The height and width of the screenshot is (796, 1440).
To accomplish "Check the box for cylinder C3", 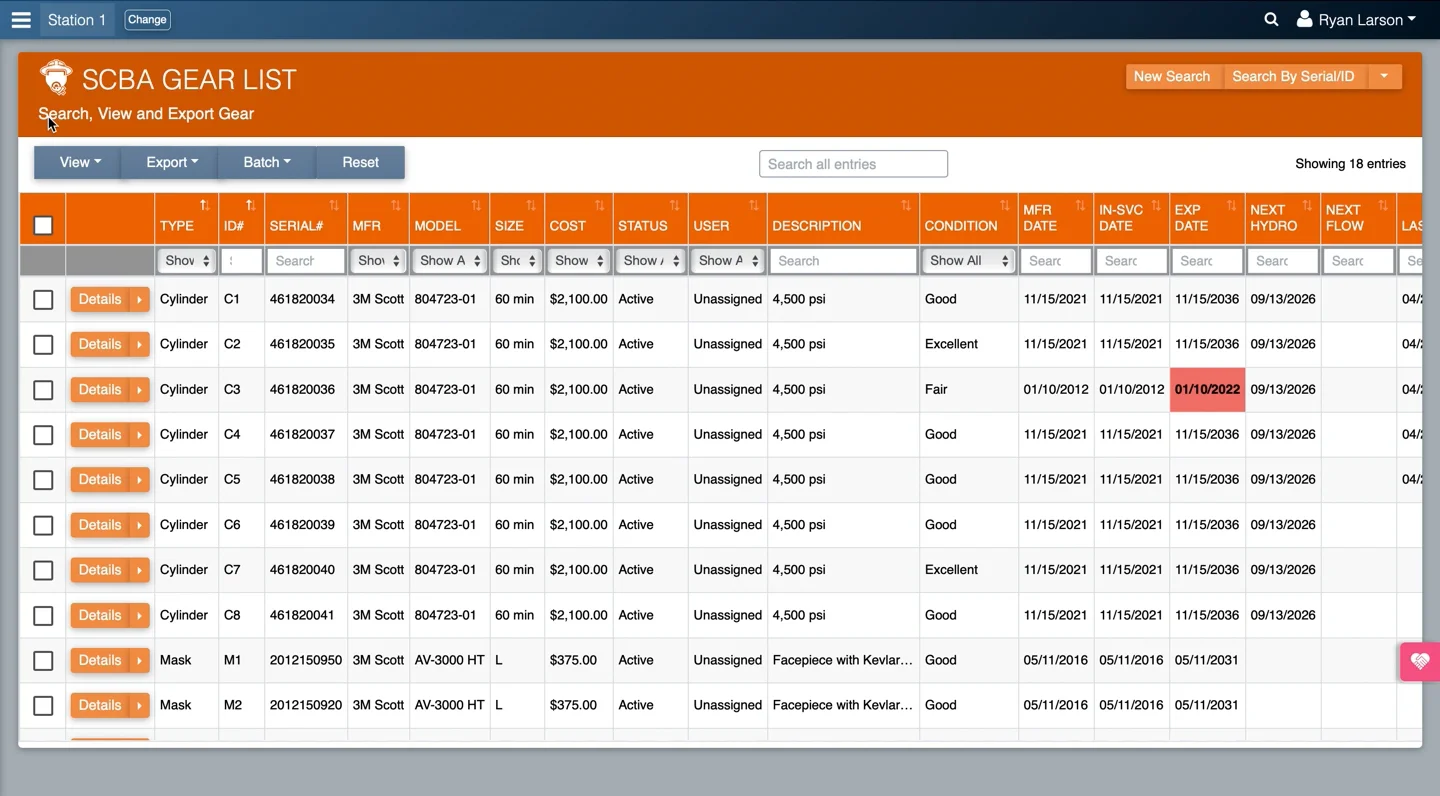I will (43, 390).
